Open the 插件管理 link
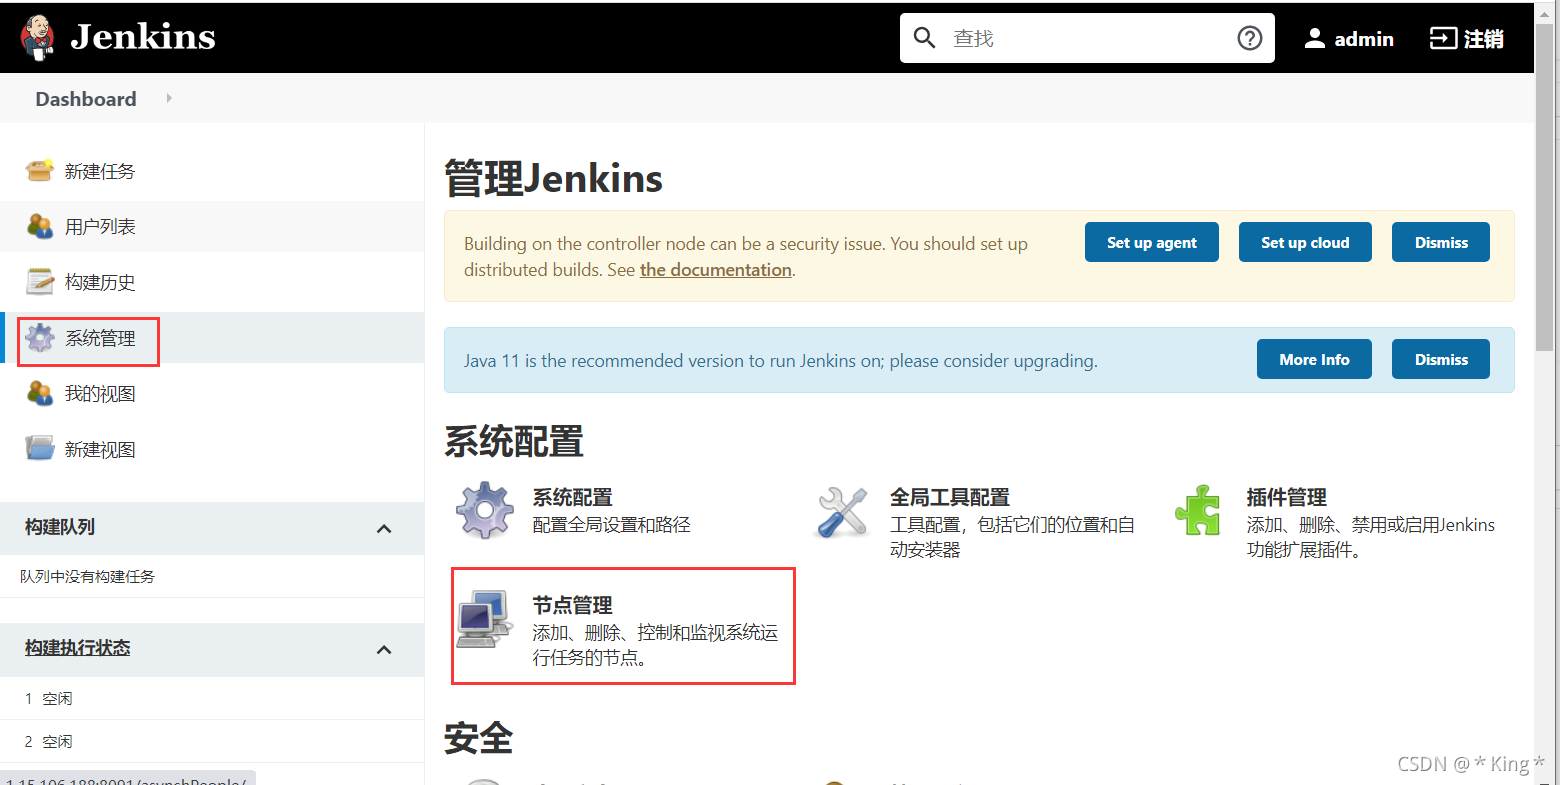 click(x=1287, y=497)
